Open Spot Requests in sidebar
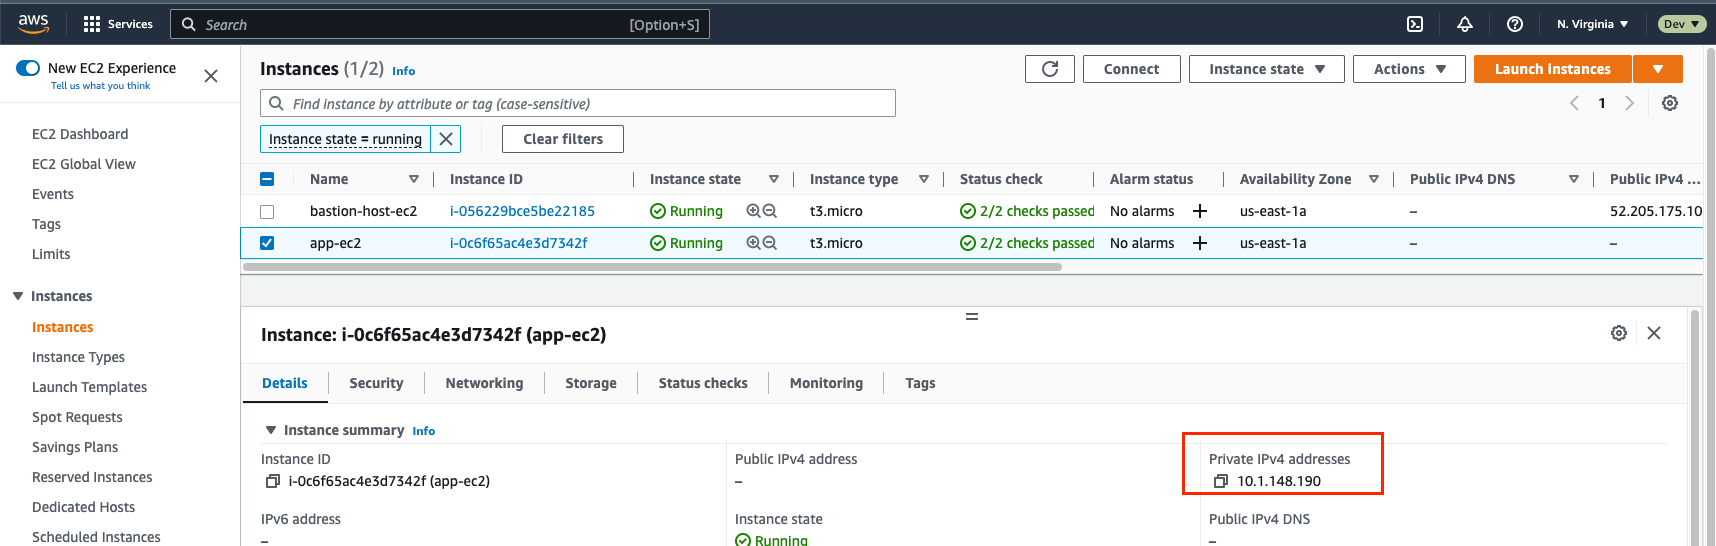 [x=77, y=417]
